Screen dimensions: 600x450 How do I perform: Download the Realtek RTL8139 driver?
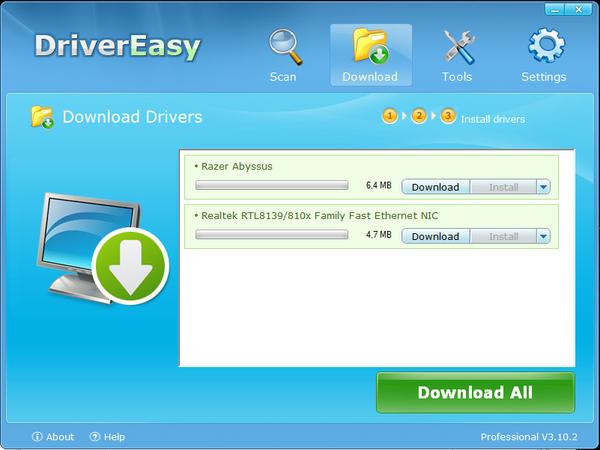[x=435, y=236]
